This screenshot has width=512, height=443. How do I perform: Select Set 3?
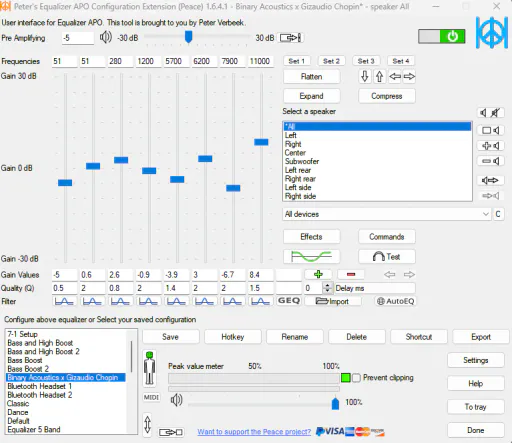click(366, 61)
